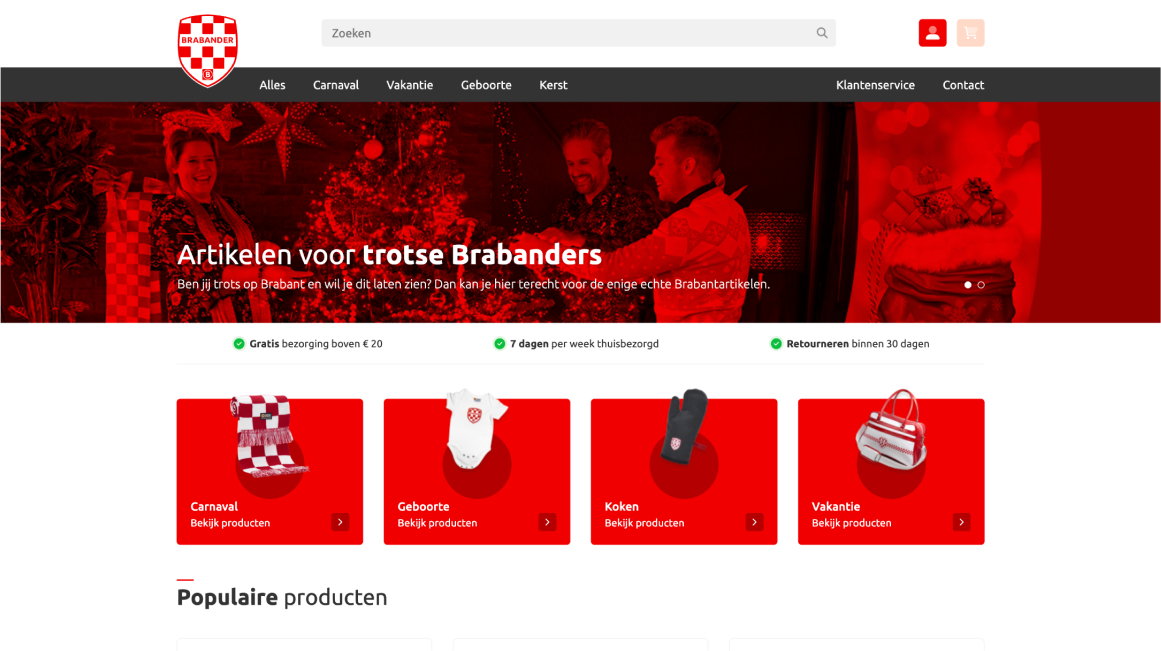Click the Vakantie bag image
Screen dimensions: 1161x651
pos(891,430)
